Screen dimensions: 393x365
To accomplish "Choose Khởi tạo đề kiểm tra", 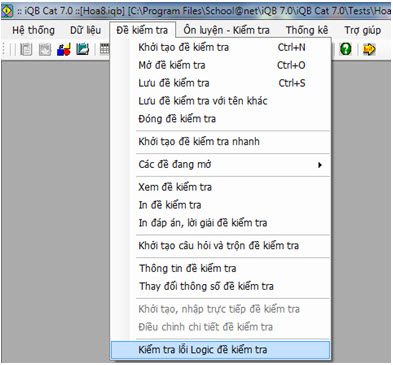I will 221,47.
